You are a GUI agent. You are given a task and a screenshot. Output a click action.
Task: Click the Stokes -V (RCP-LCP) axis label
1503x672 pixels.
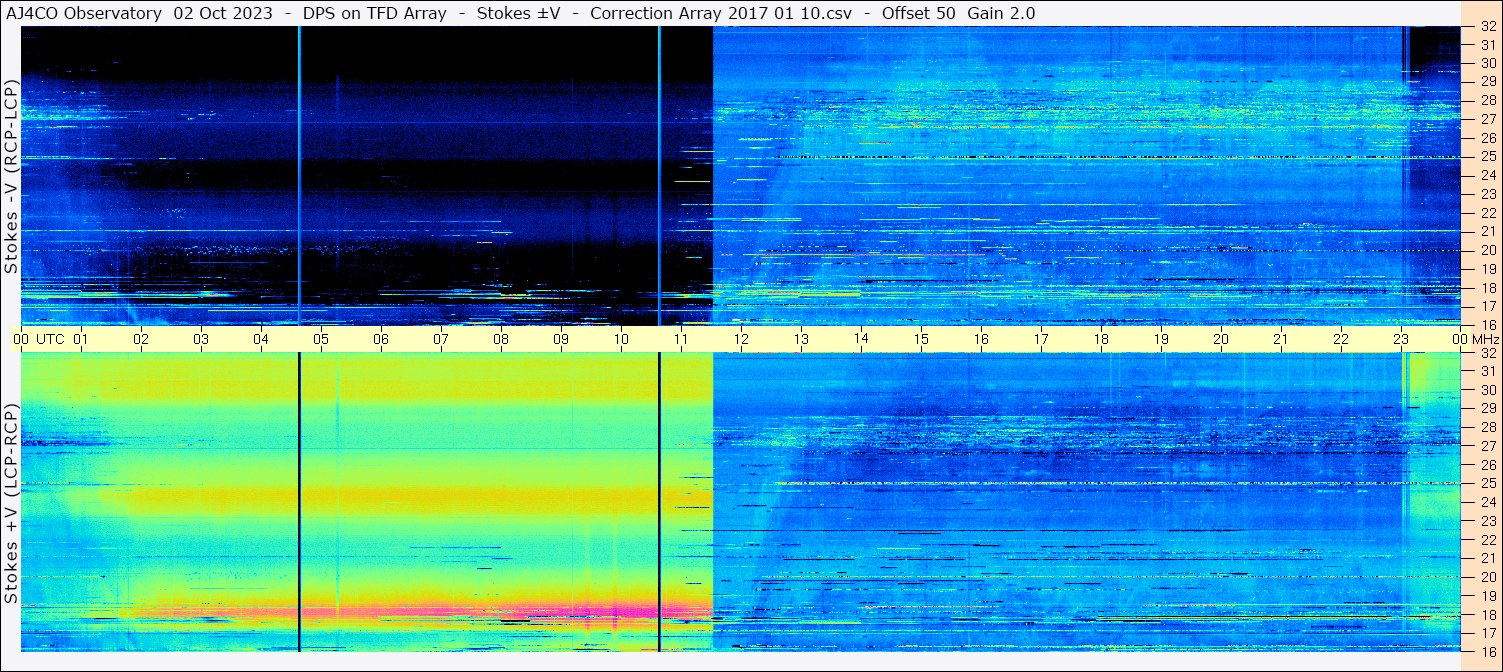[x=11, y=176]
